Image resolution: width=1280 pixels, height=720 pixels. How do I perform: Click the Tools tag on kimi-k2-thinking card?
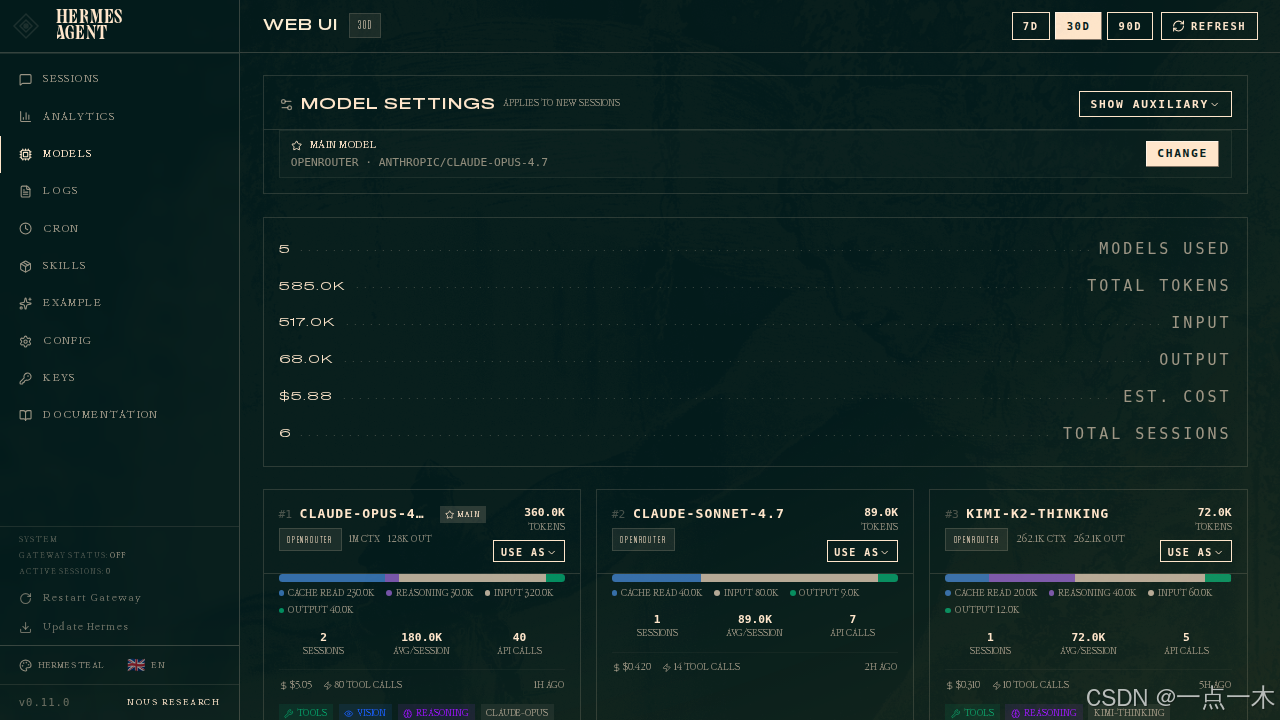point(972,713)
